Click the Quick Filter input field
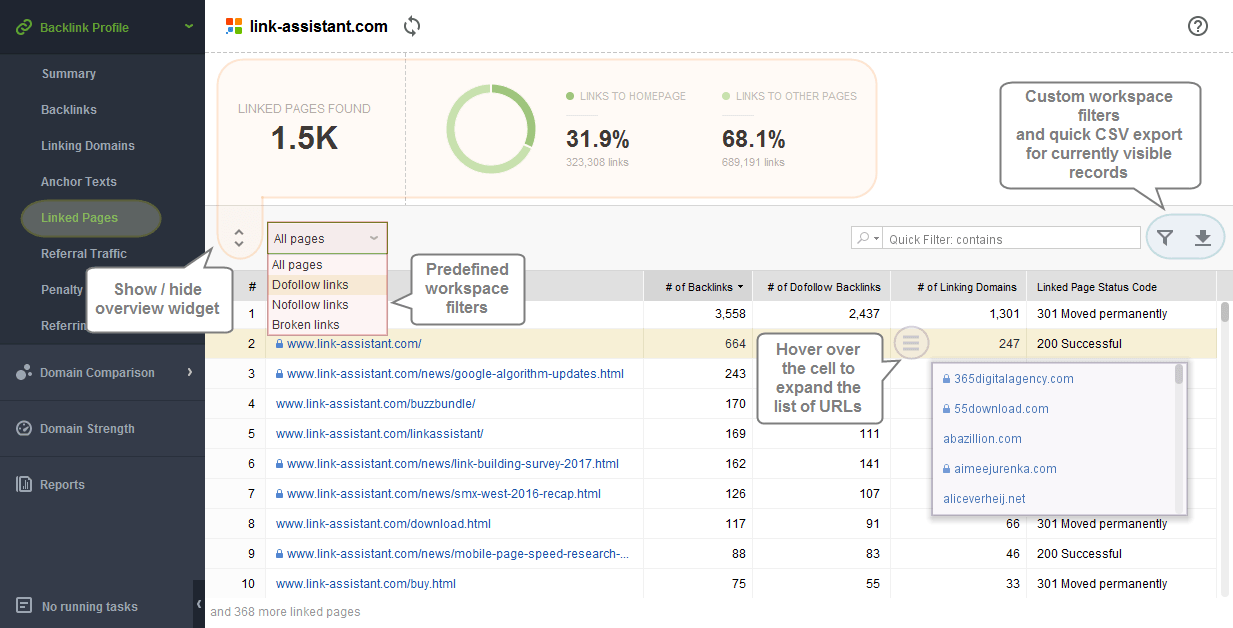 coord(1013,238)
